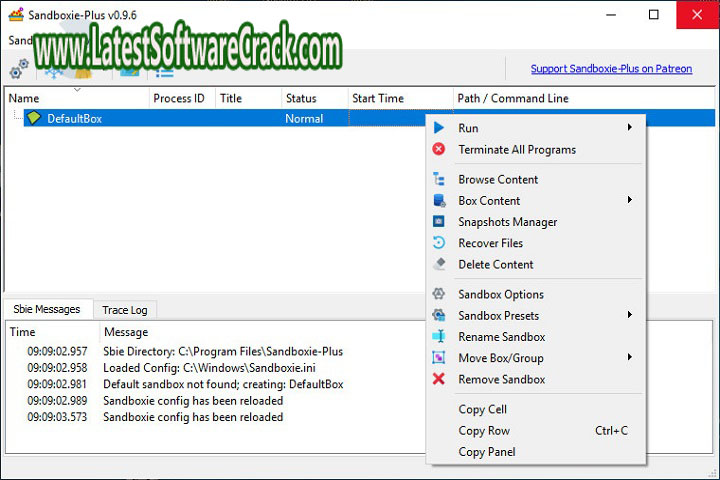720x480 pixels.
Task: Click the Delete Content eraser icon
Action: coord(439,265)
